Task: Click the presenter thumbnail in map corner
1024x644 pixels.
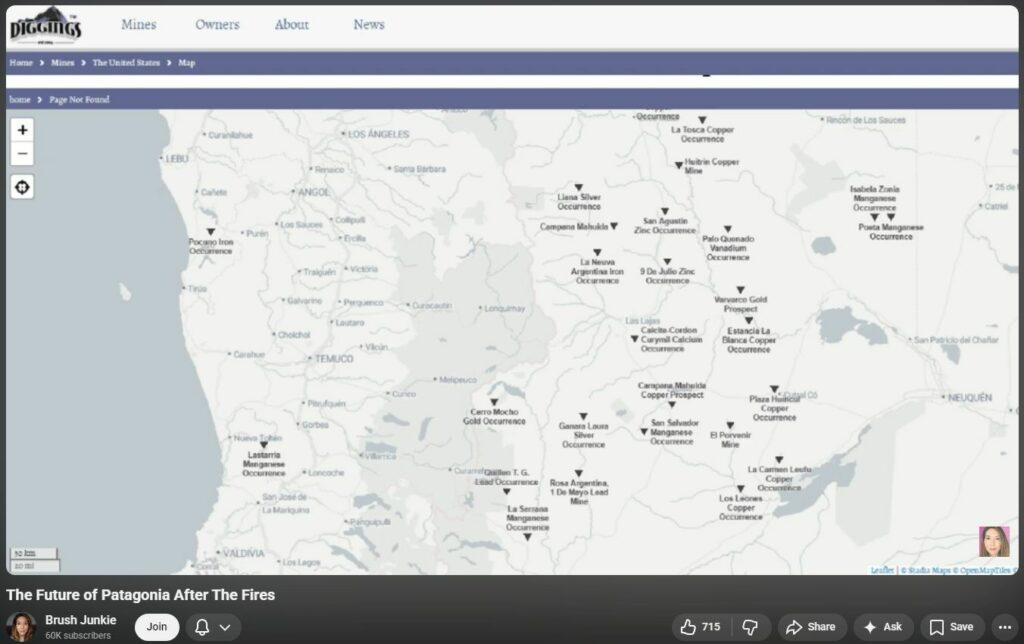Action: pyautogui.click(x=993, y=541)
